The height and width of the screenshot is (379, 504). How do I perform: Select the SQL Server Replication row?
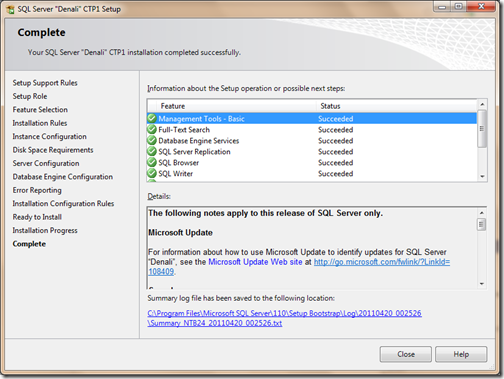click(312, 151)
